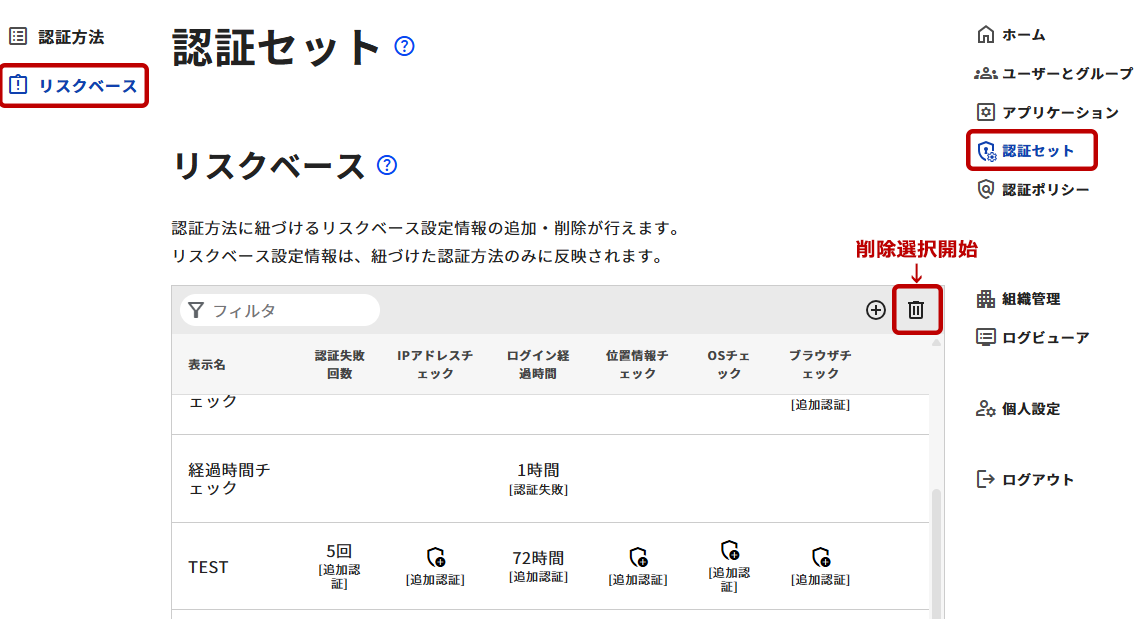Select 認証セット in right navigation

[1038, 151]
